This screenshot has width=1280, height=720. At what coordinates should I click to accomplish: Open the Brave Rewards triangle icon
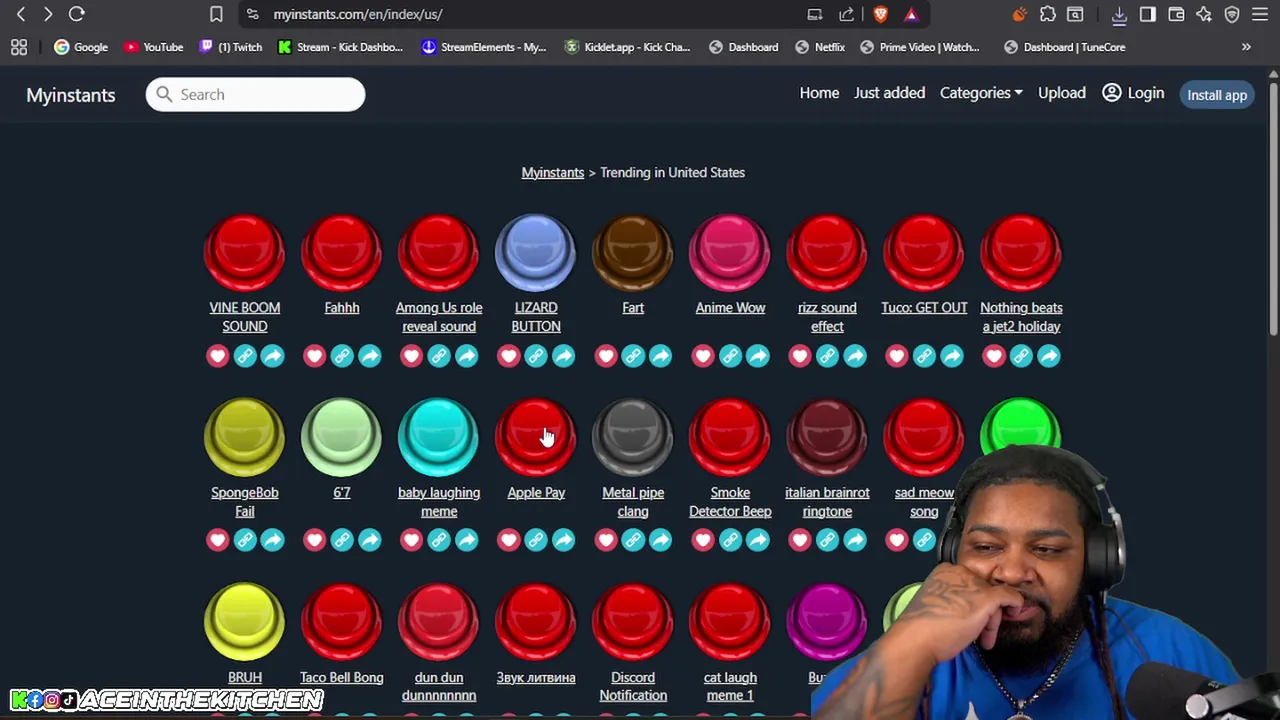[x=911, y=14]
